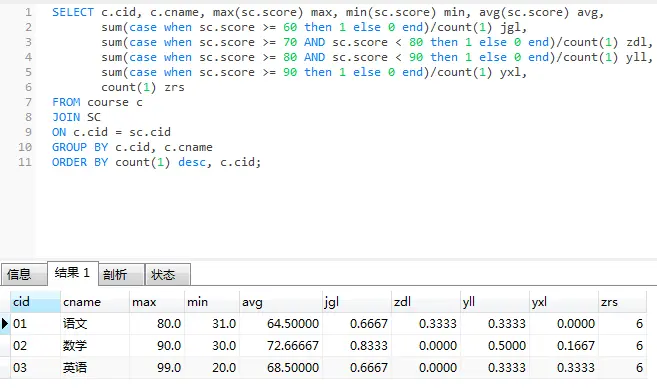
Task: Click the cname column header
Action: coord(95,302)
